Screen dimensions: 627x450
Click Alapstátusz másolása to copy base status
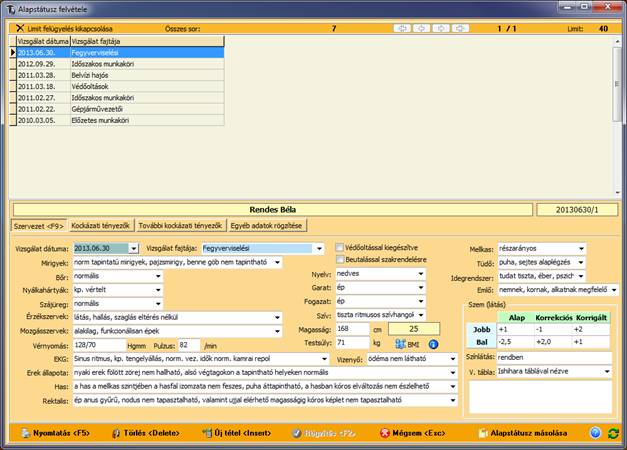(x=523, y=433)
